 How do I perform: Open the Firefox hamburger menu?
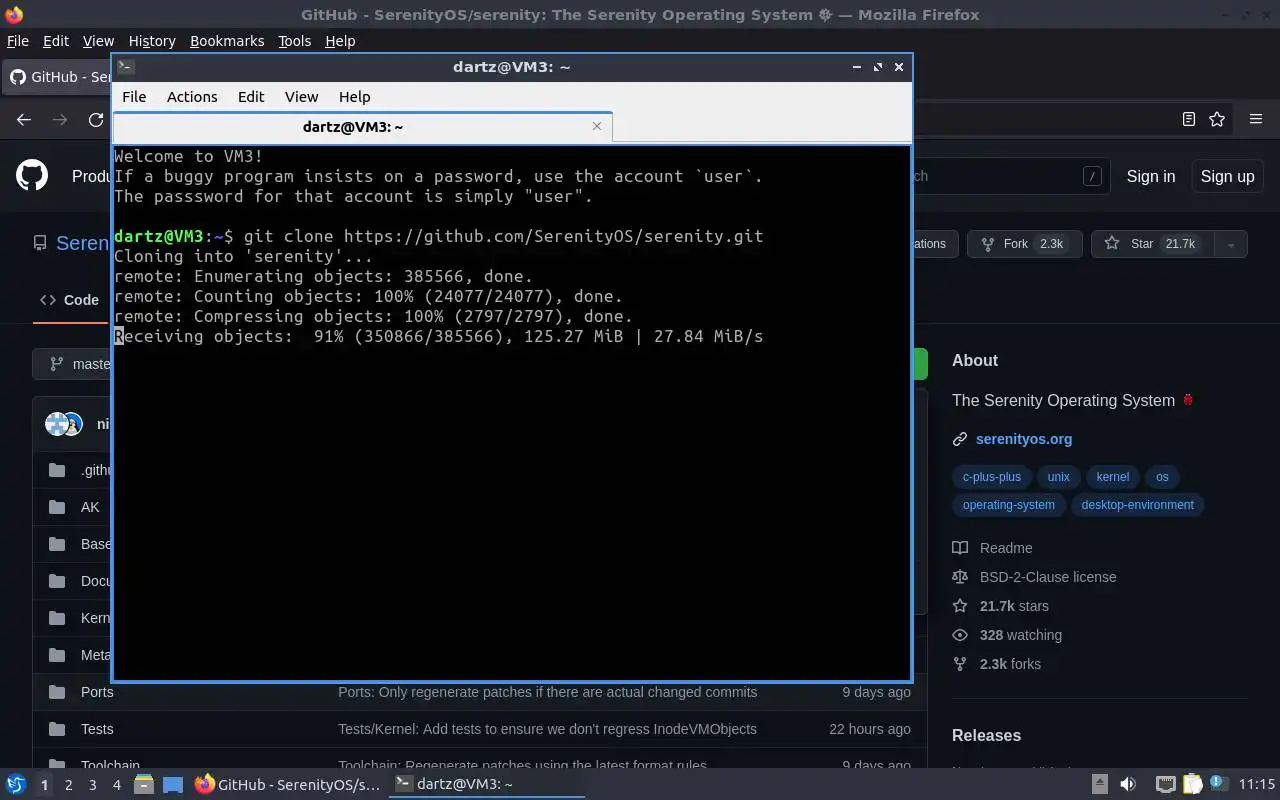tap(1256, 119)
